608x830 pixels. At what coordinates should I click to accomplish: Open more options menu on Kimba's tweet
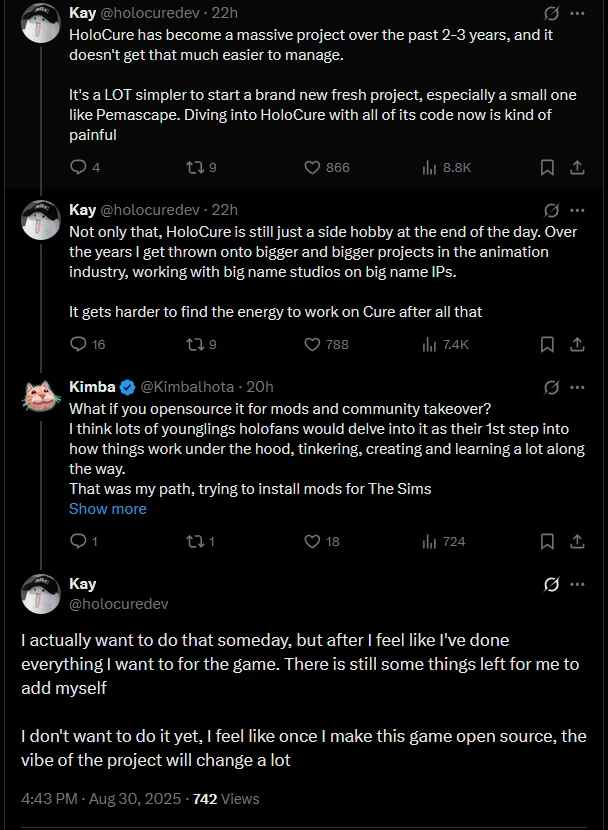[577, 387]
